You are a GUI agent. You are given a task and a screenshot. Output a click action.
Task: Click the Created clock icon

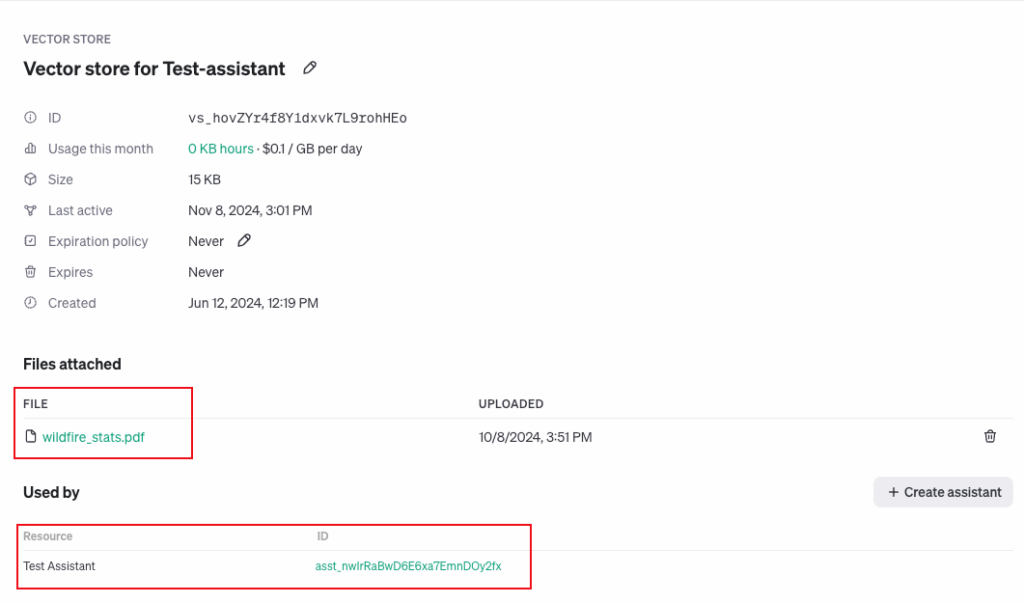tap(30, 303)
